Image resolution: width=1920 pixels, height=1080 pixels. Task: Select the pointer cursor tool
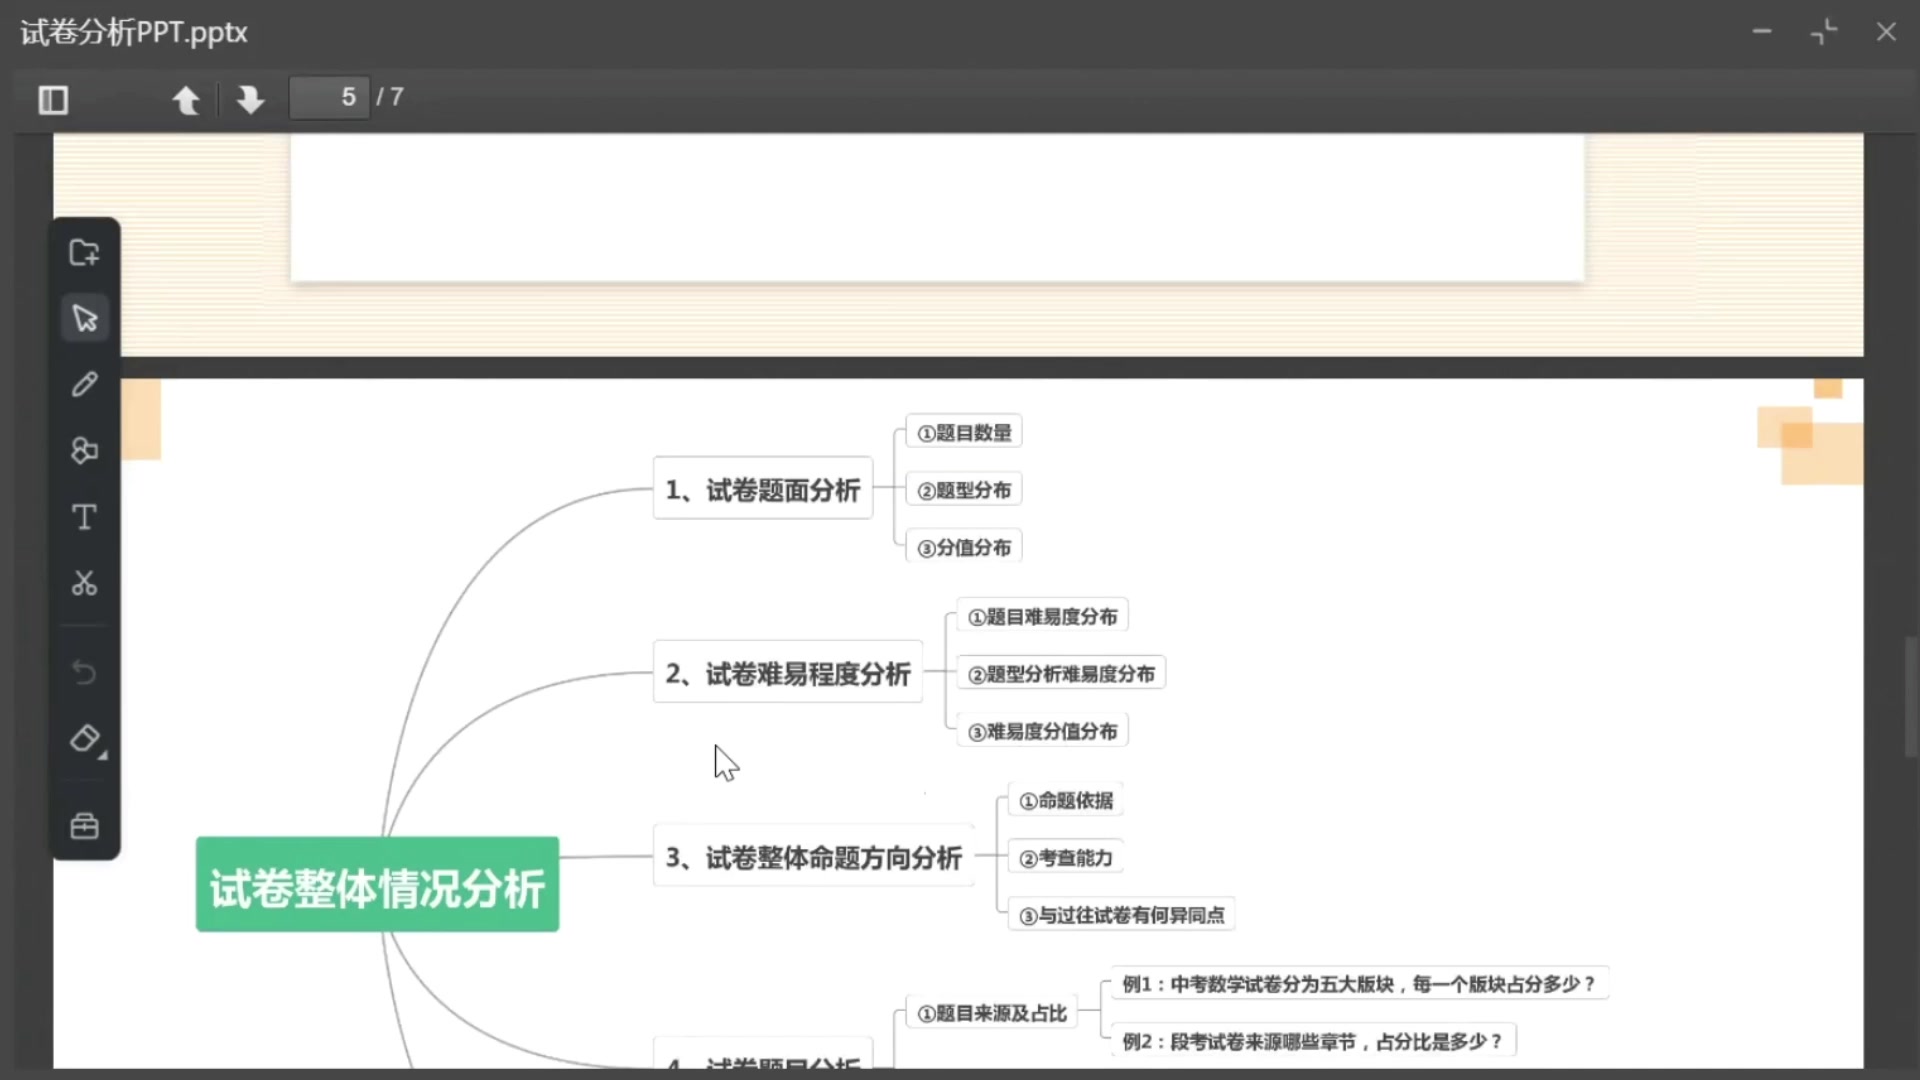85,318
